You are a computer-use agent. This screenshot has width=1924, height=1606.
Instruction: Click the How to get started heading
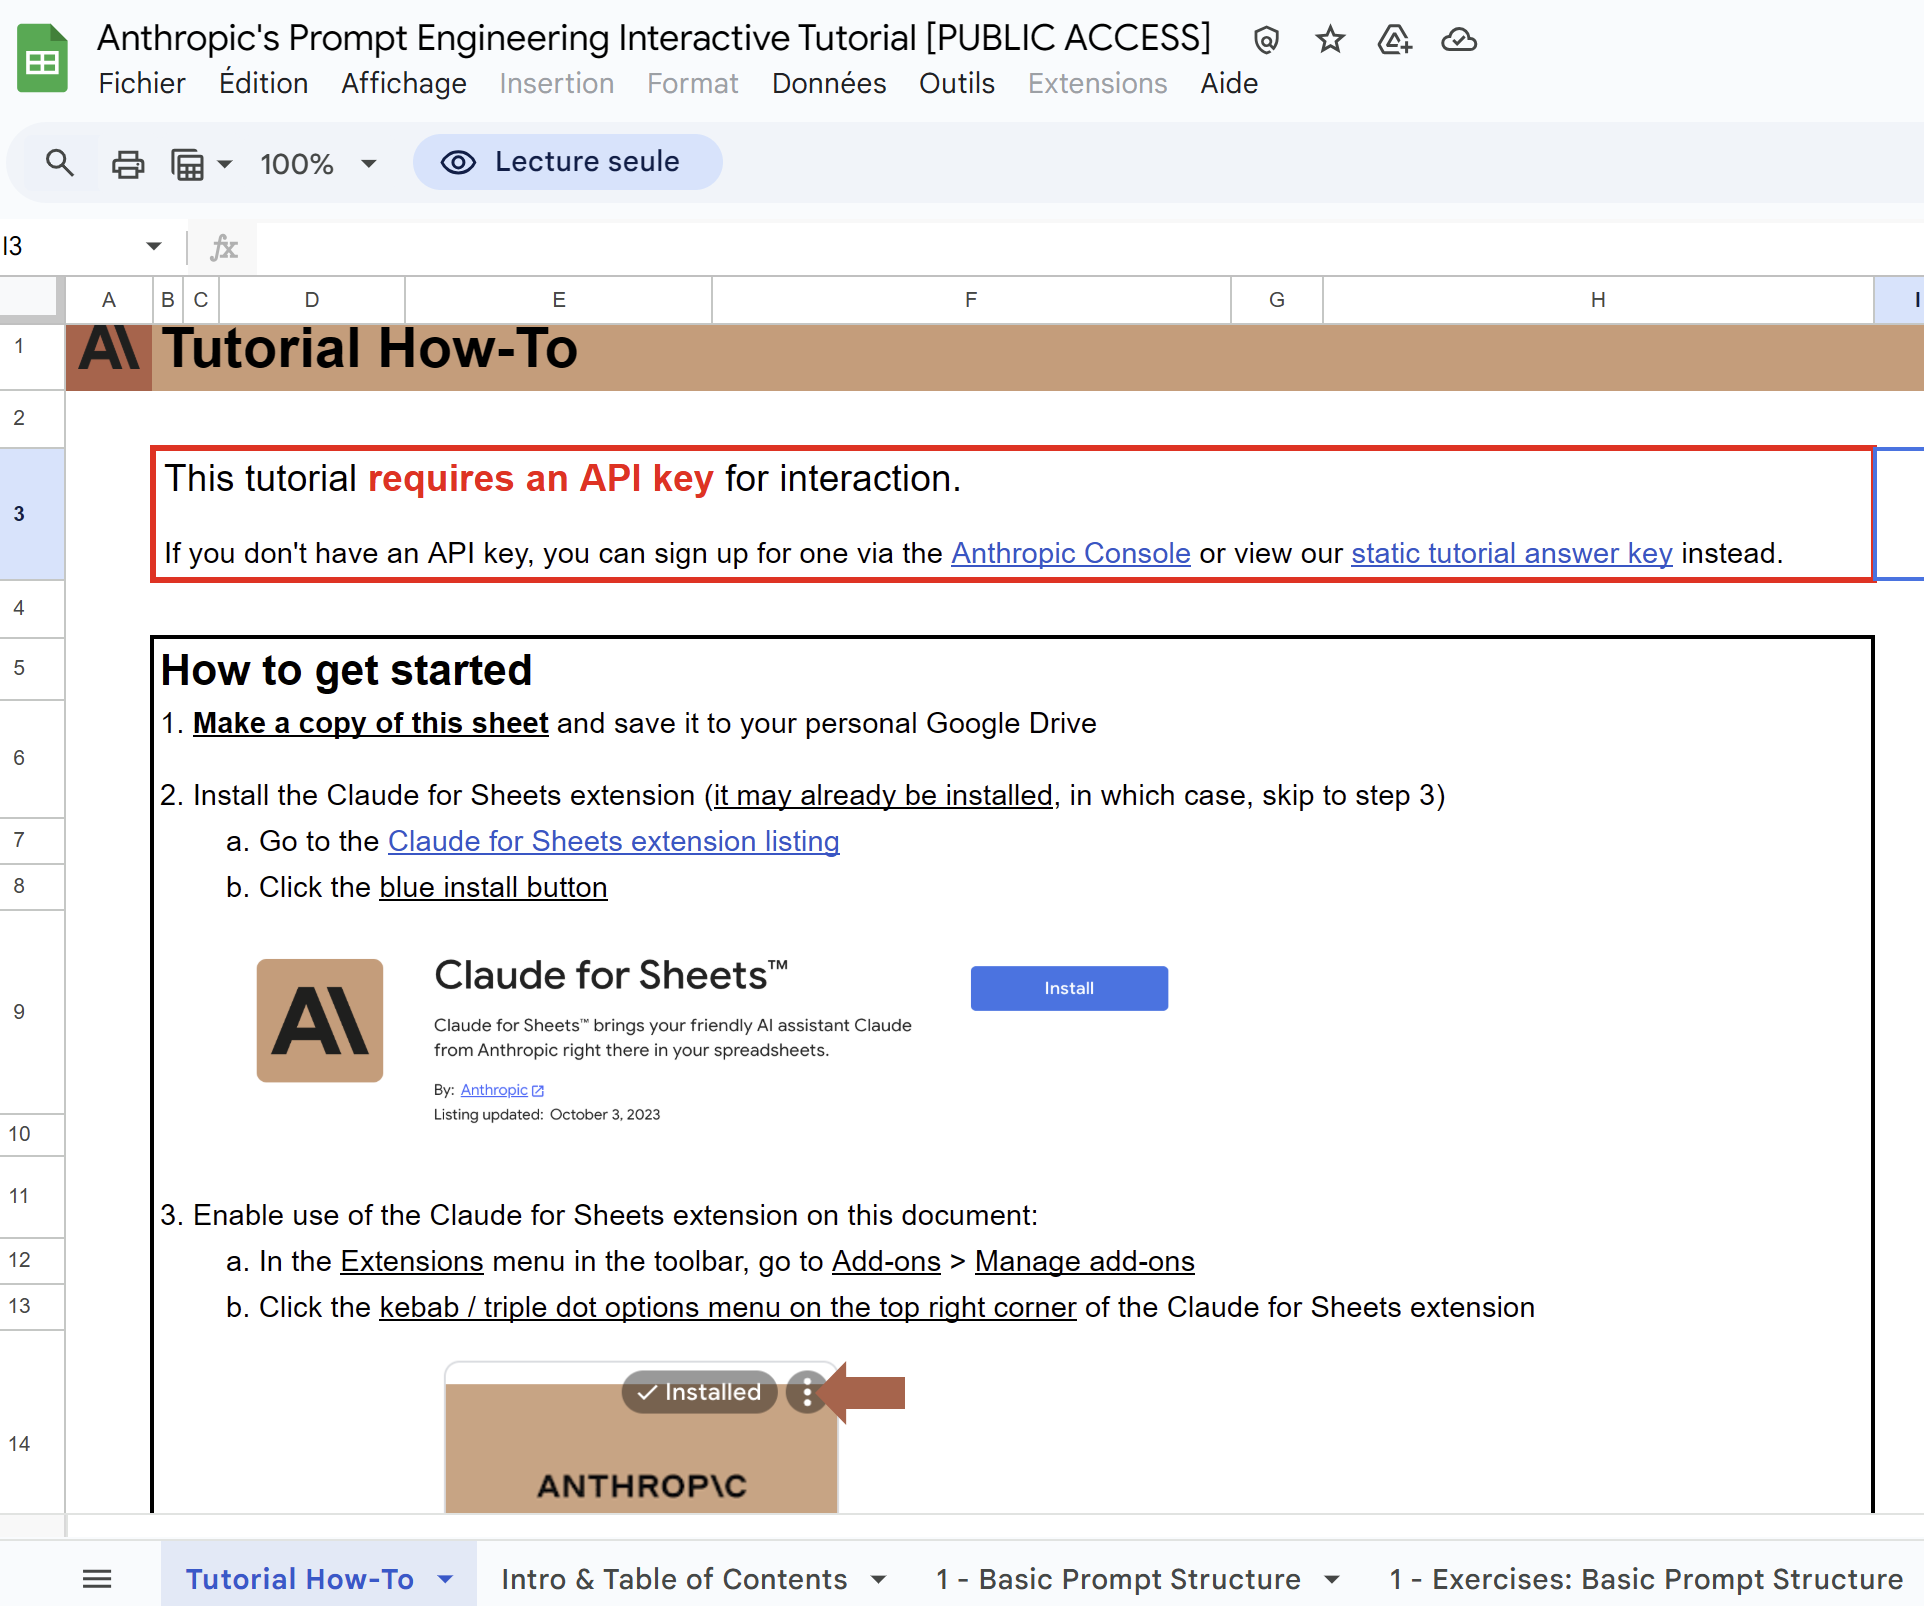click(346, 670)
